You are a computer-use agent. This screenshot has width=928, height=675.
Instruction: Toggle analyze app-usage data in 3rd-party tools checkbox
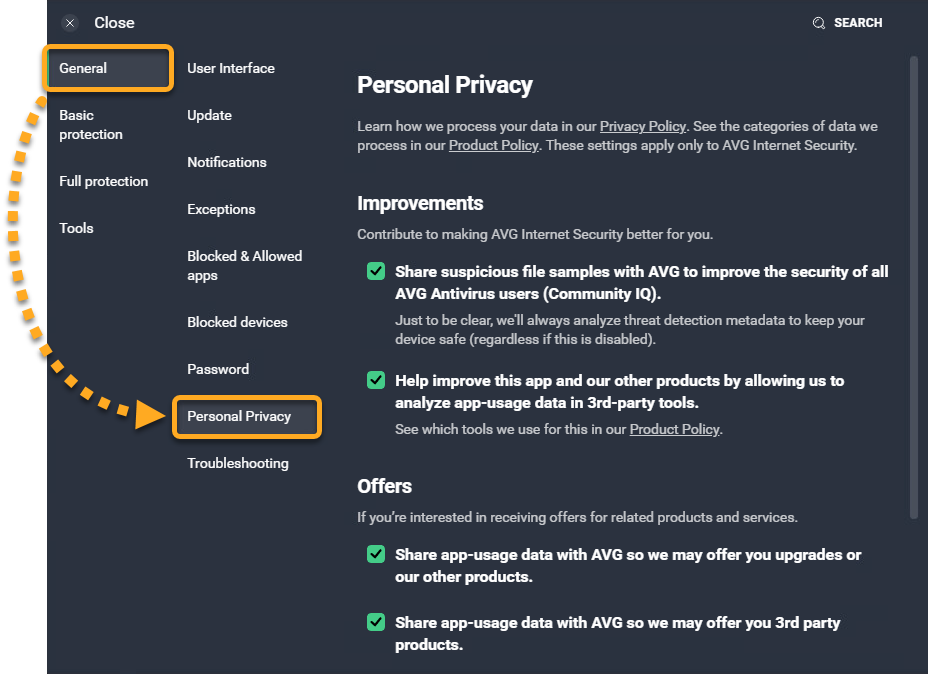(376, 380)
